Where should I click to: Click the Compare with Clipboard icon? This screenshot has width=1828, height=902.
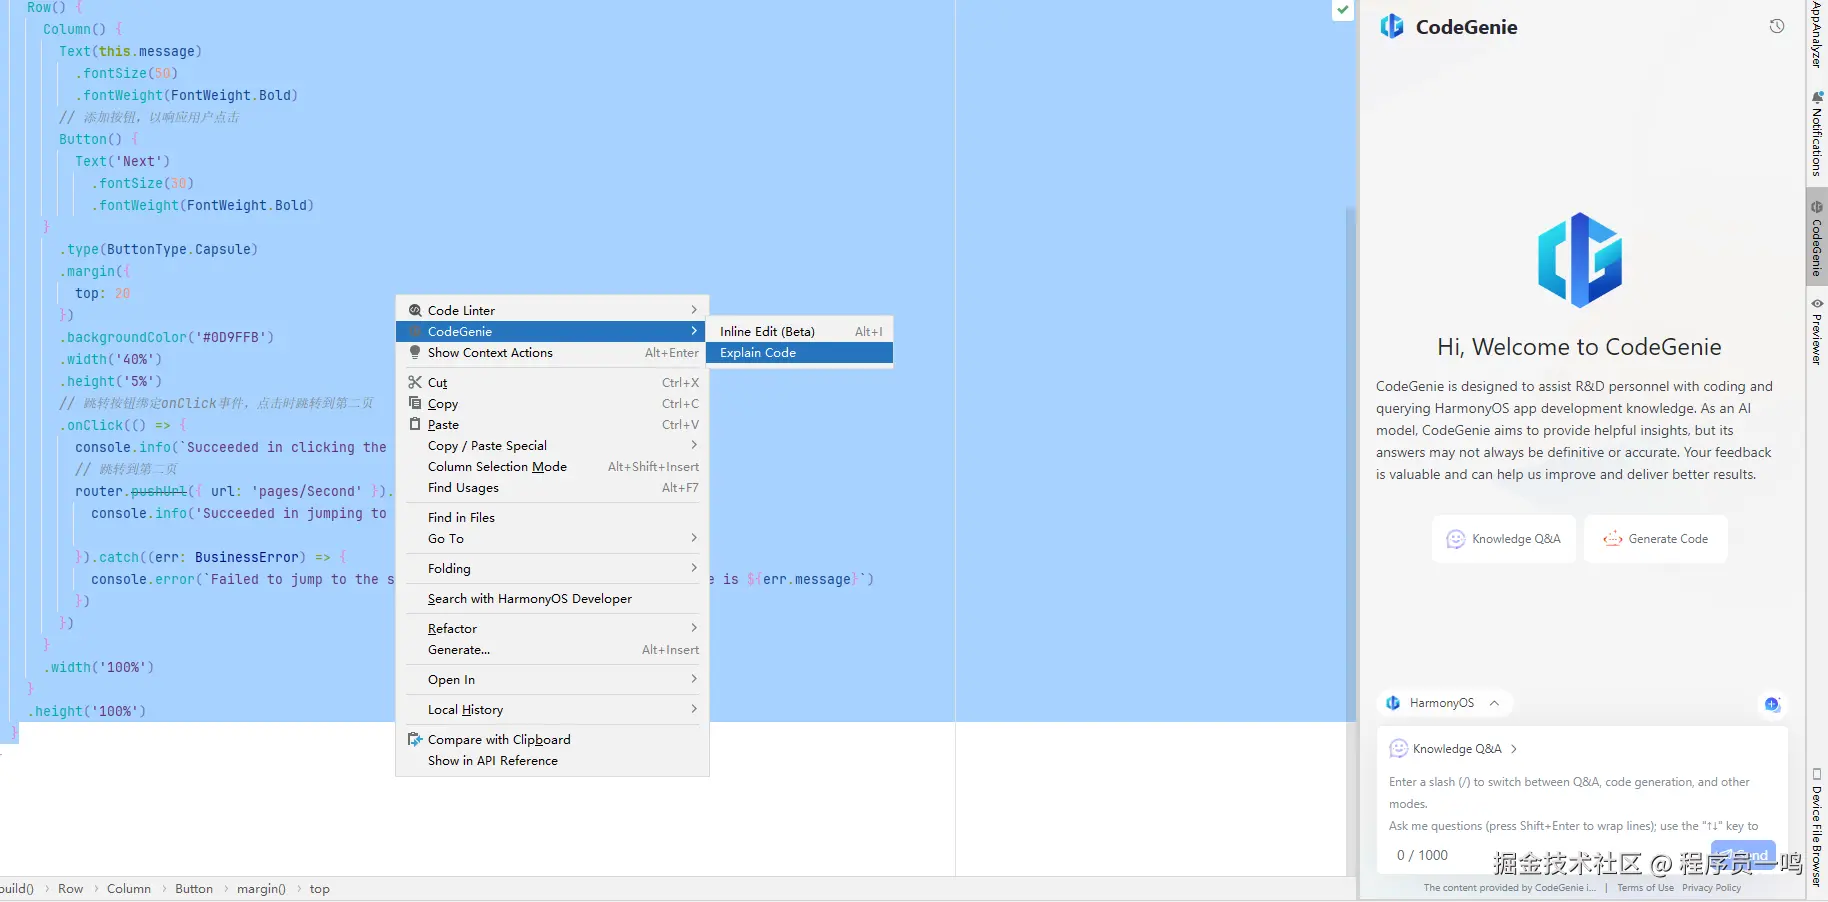415,740
